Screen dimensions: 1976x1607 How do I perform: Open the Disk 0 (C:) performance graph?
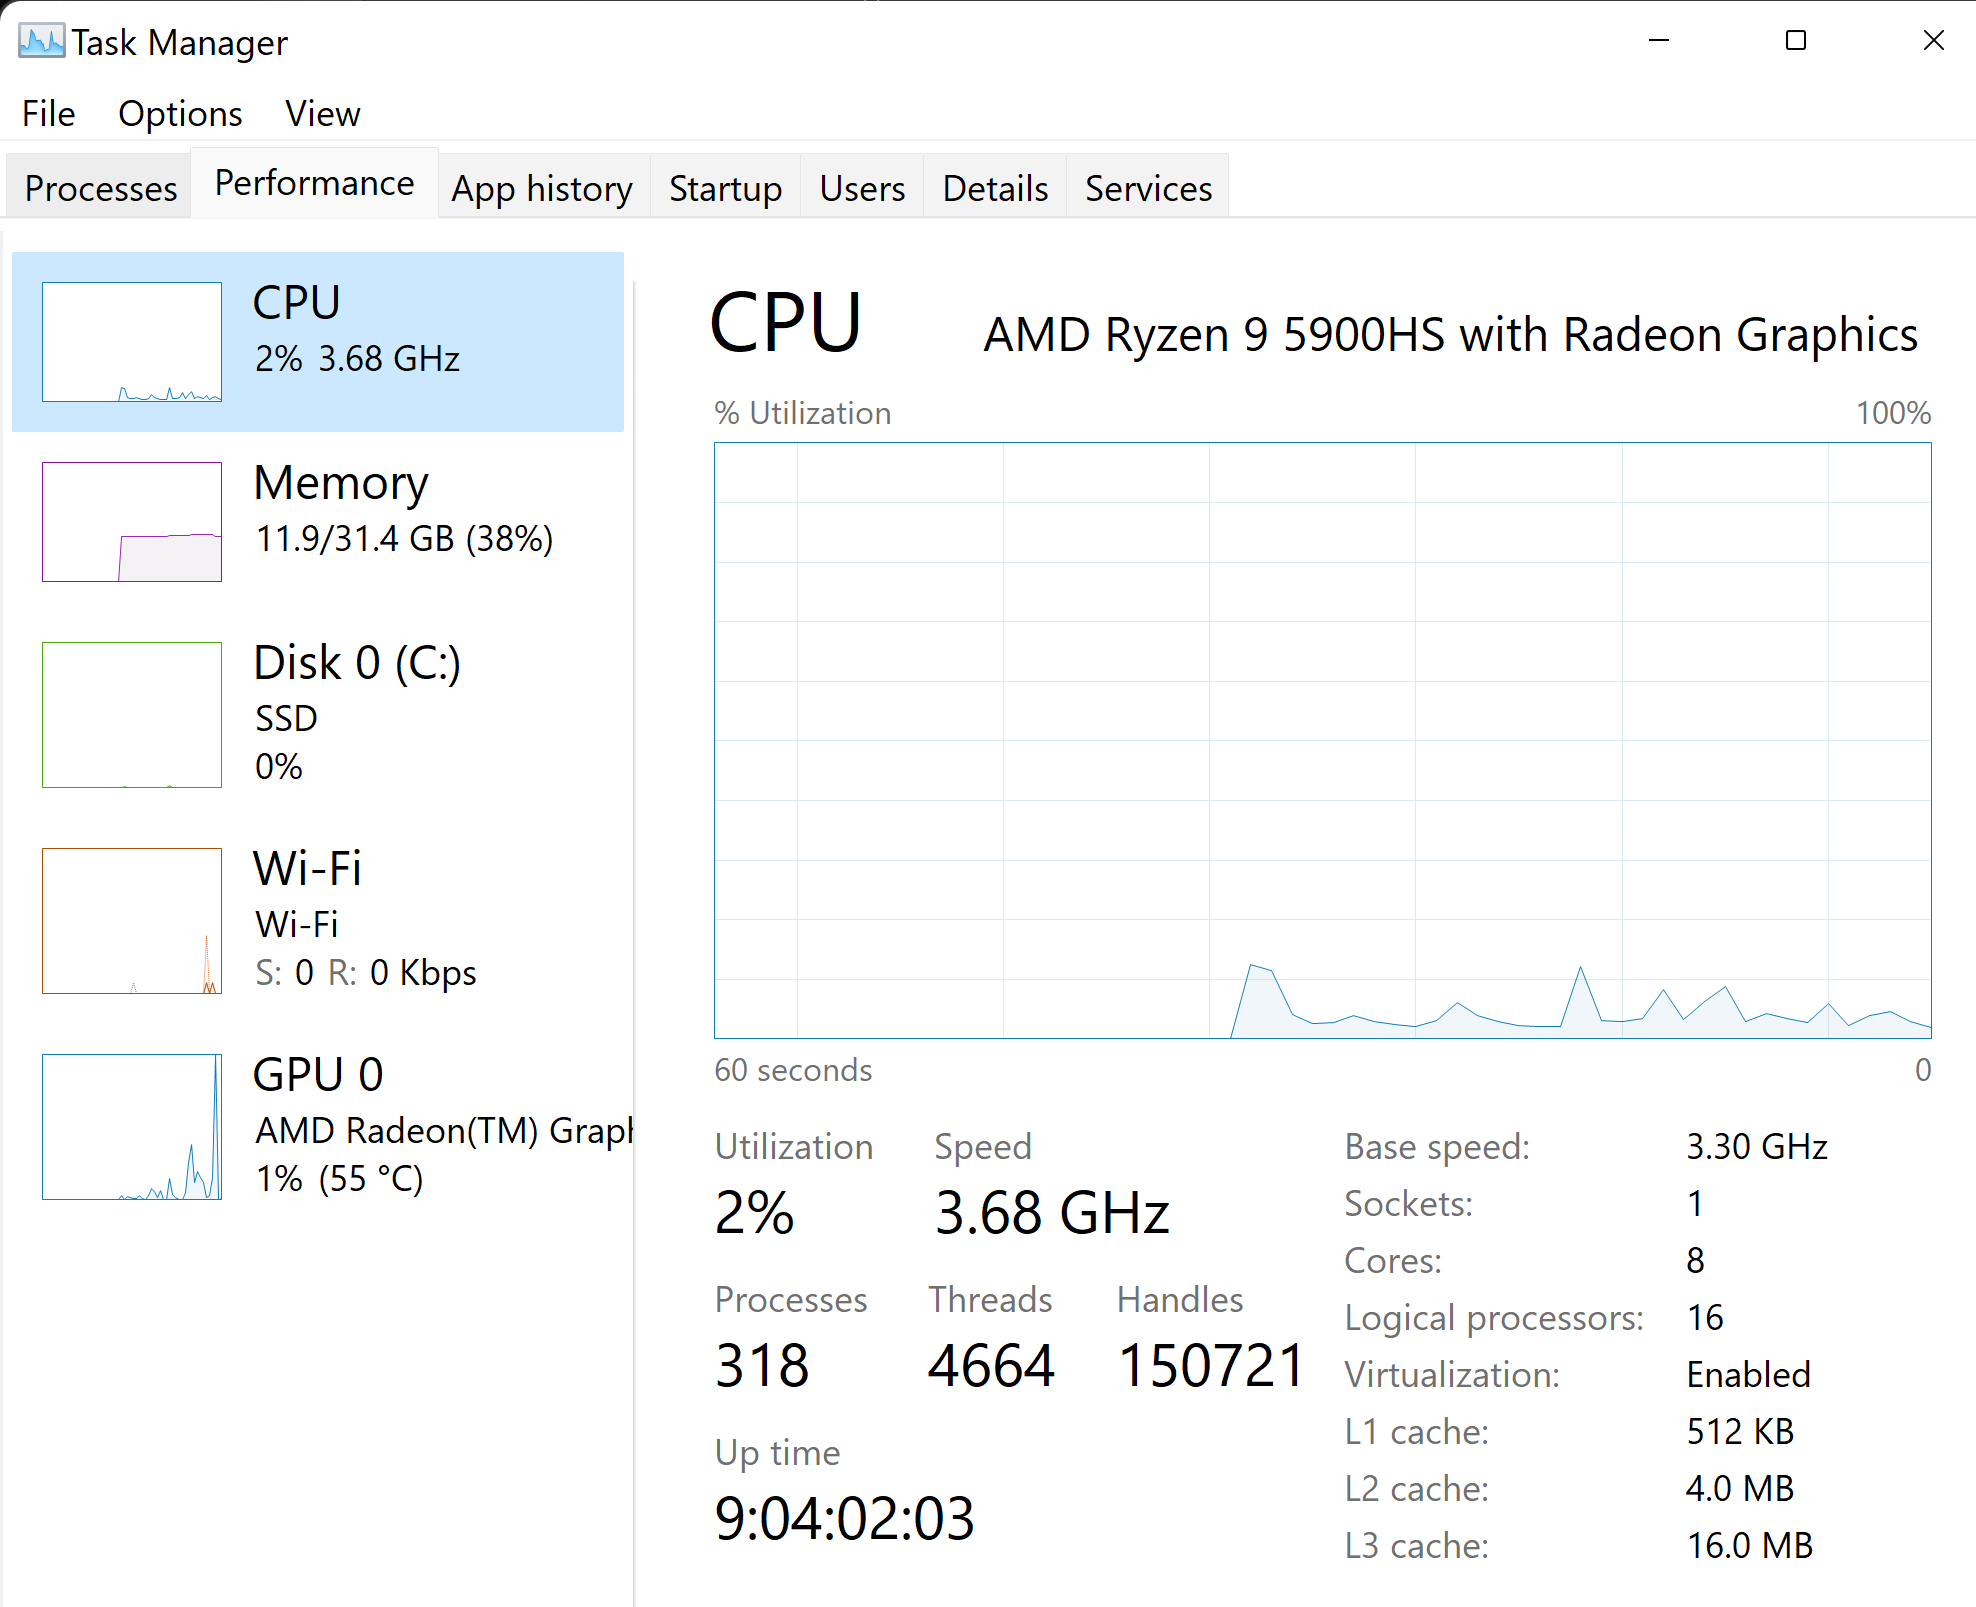132,715
